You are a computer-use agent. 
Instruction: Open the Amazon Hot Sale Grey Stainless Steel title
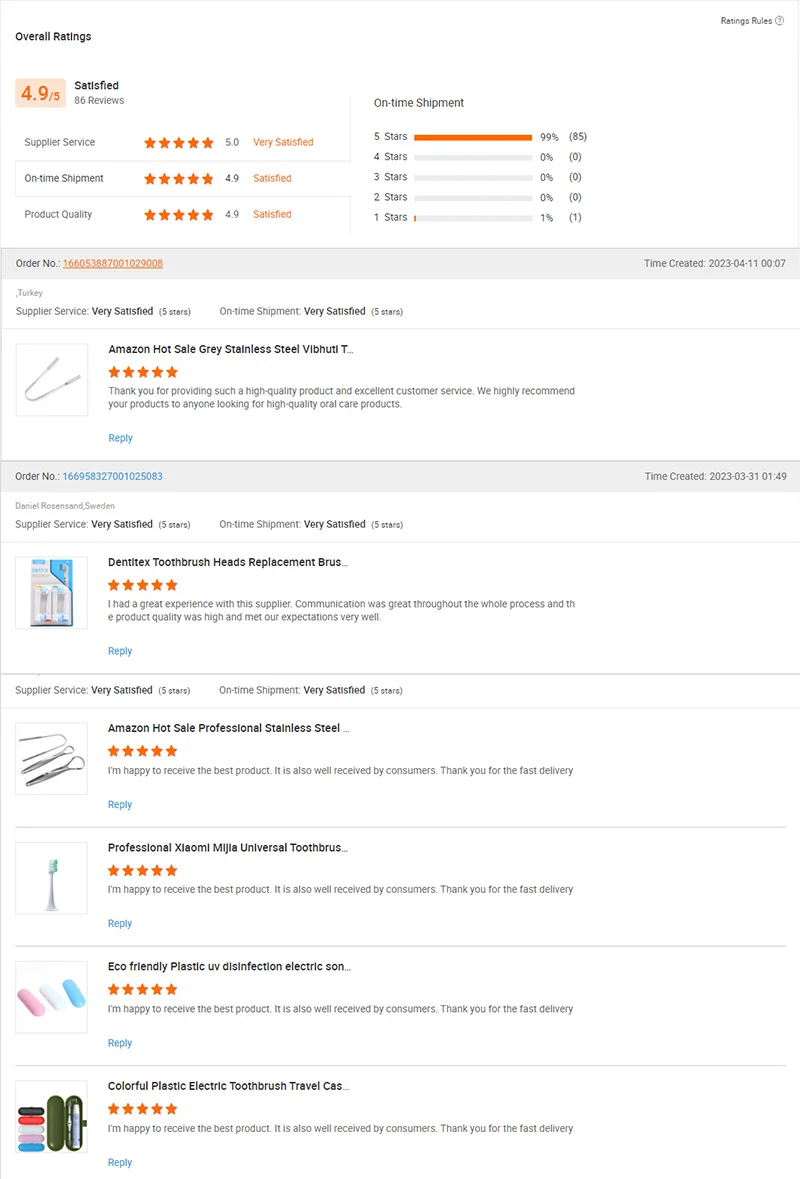point(230,350)
